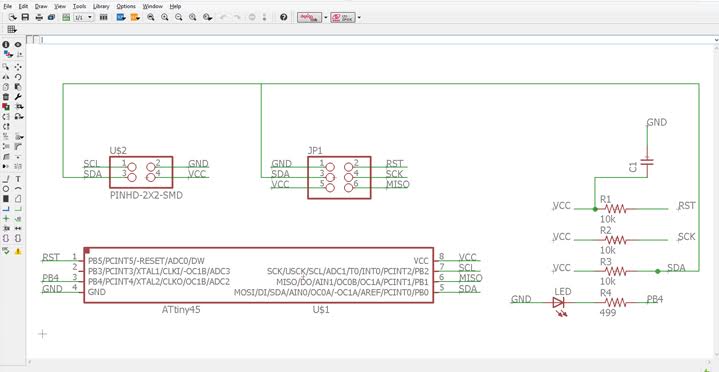
Task: Select the Delete trash can tool
Action: (6, 97)
